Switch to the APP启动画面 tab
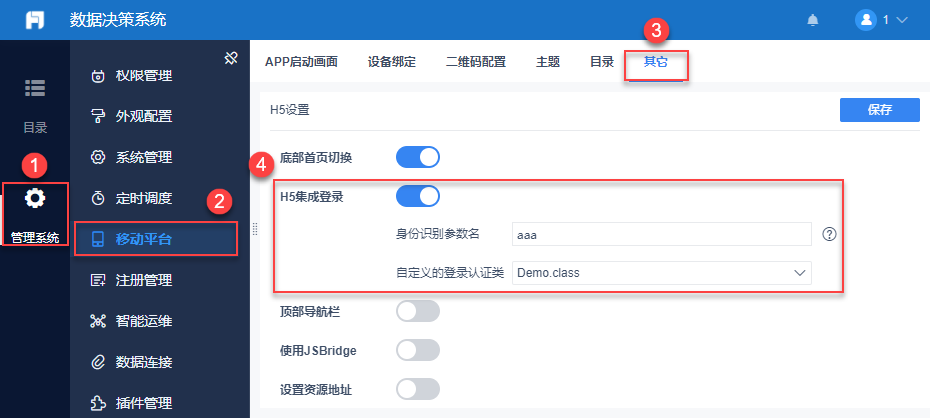 (301, 62)
